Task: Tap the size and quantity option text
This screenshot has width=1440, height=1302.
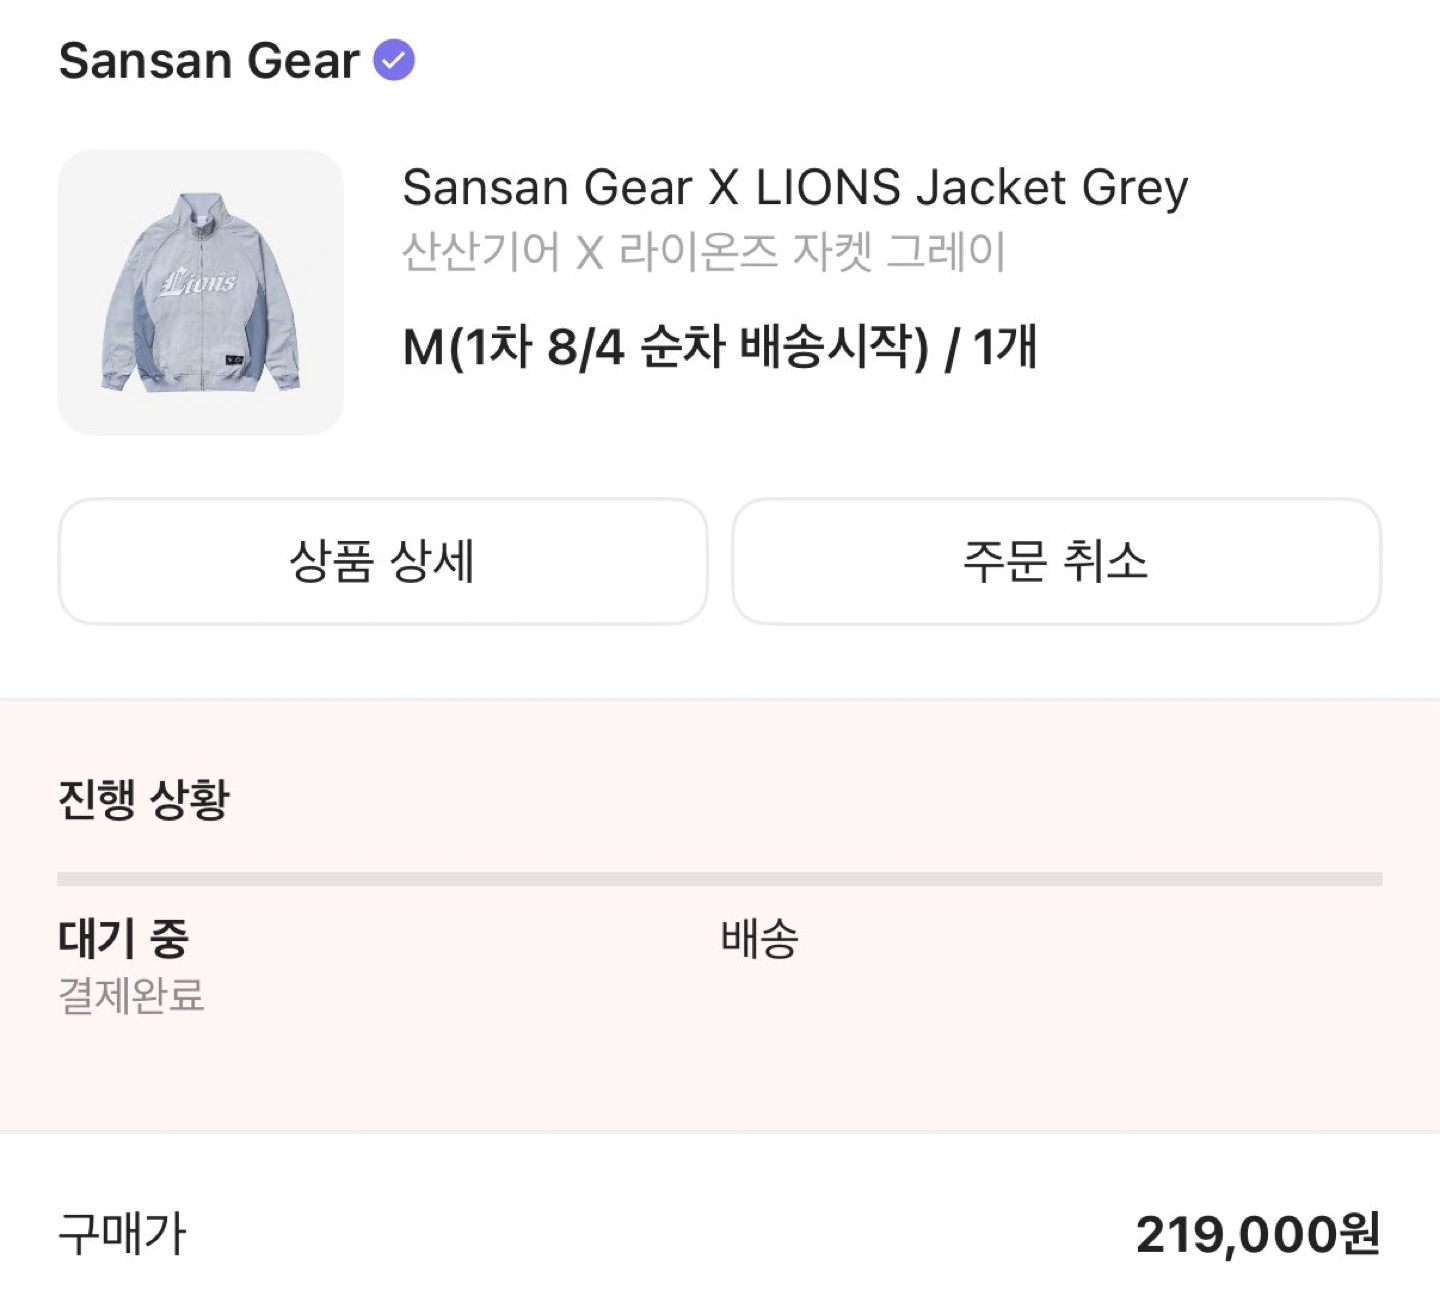Action: [x=719, y=347]
